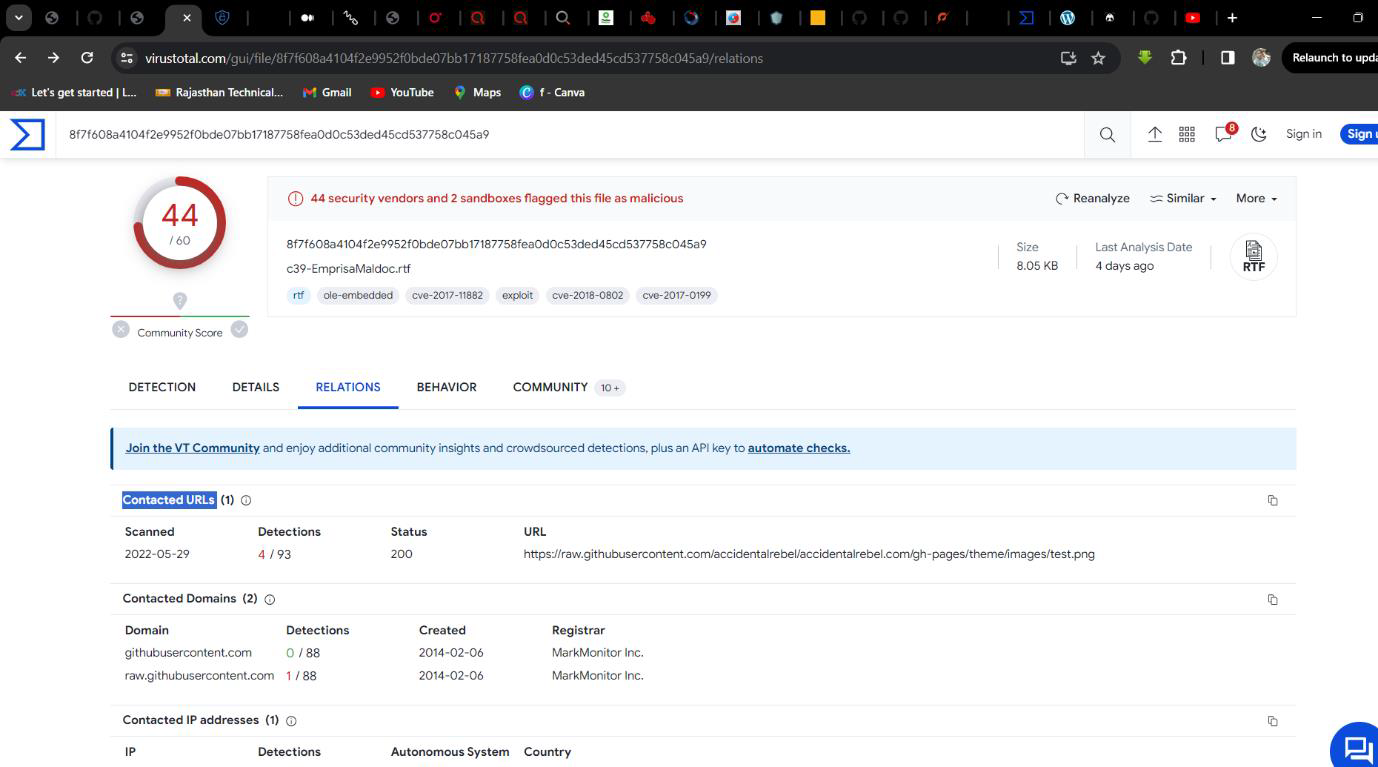
Task: Open the browser tab search chevron
Action: pos(18,17)
